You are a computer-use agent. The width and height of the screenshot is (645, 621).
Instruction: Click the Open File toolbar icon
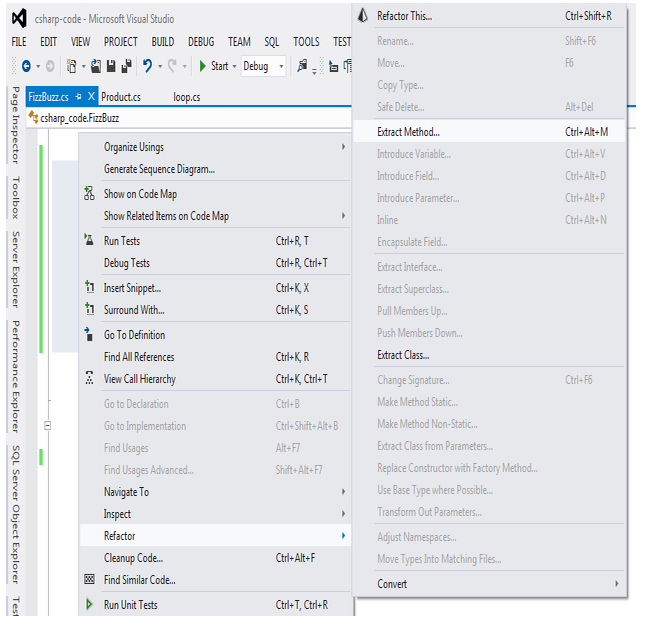tap(96, 66)
